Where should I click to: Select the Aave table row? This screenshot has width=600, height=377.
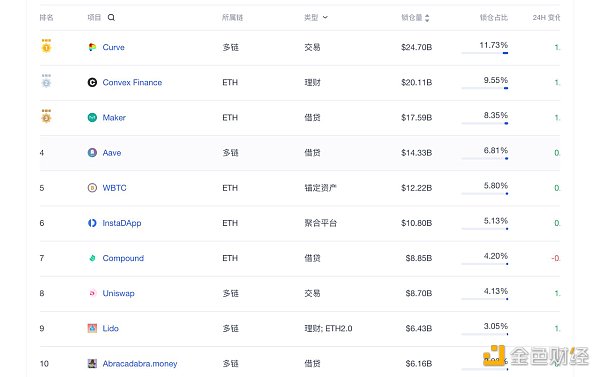[x=300, y=153]
